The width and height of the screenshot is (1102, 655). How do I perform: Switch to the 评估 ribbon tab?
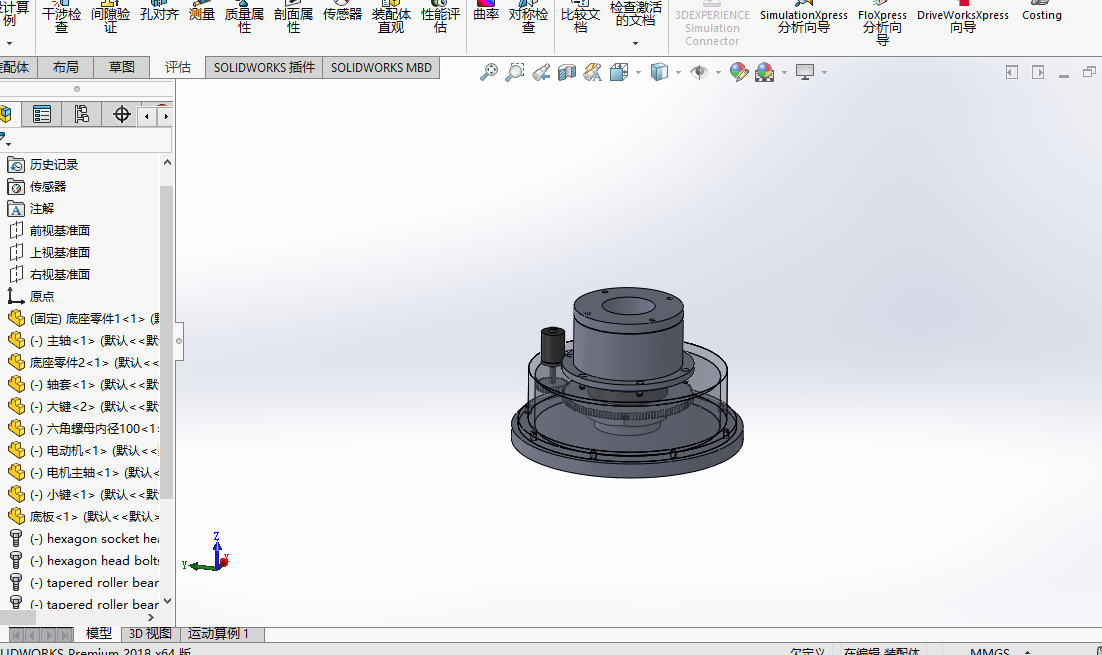click(178, 67)
